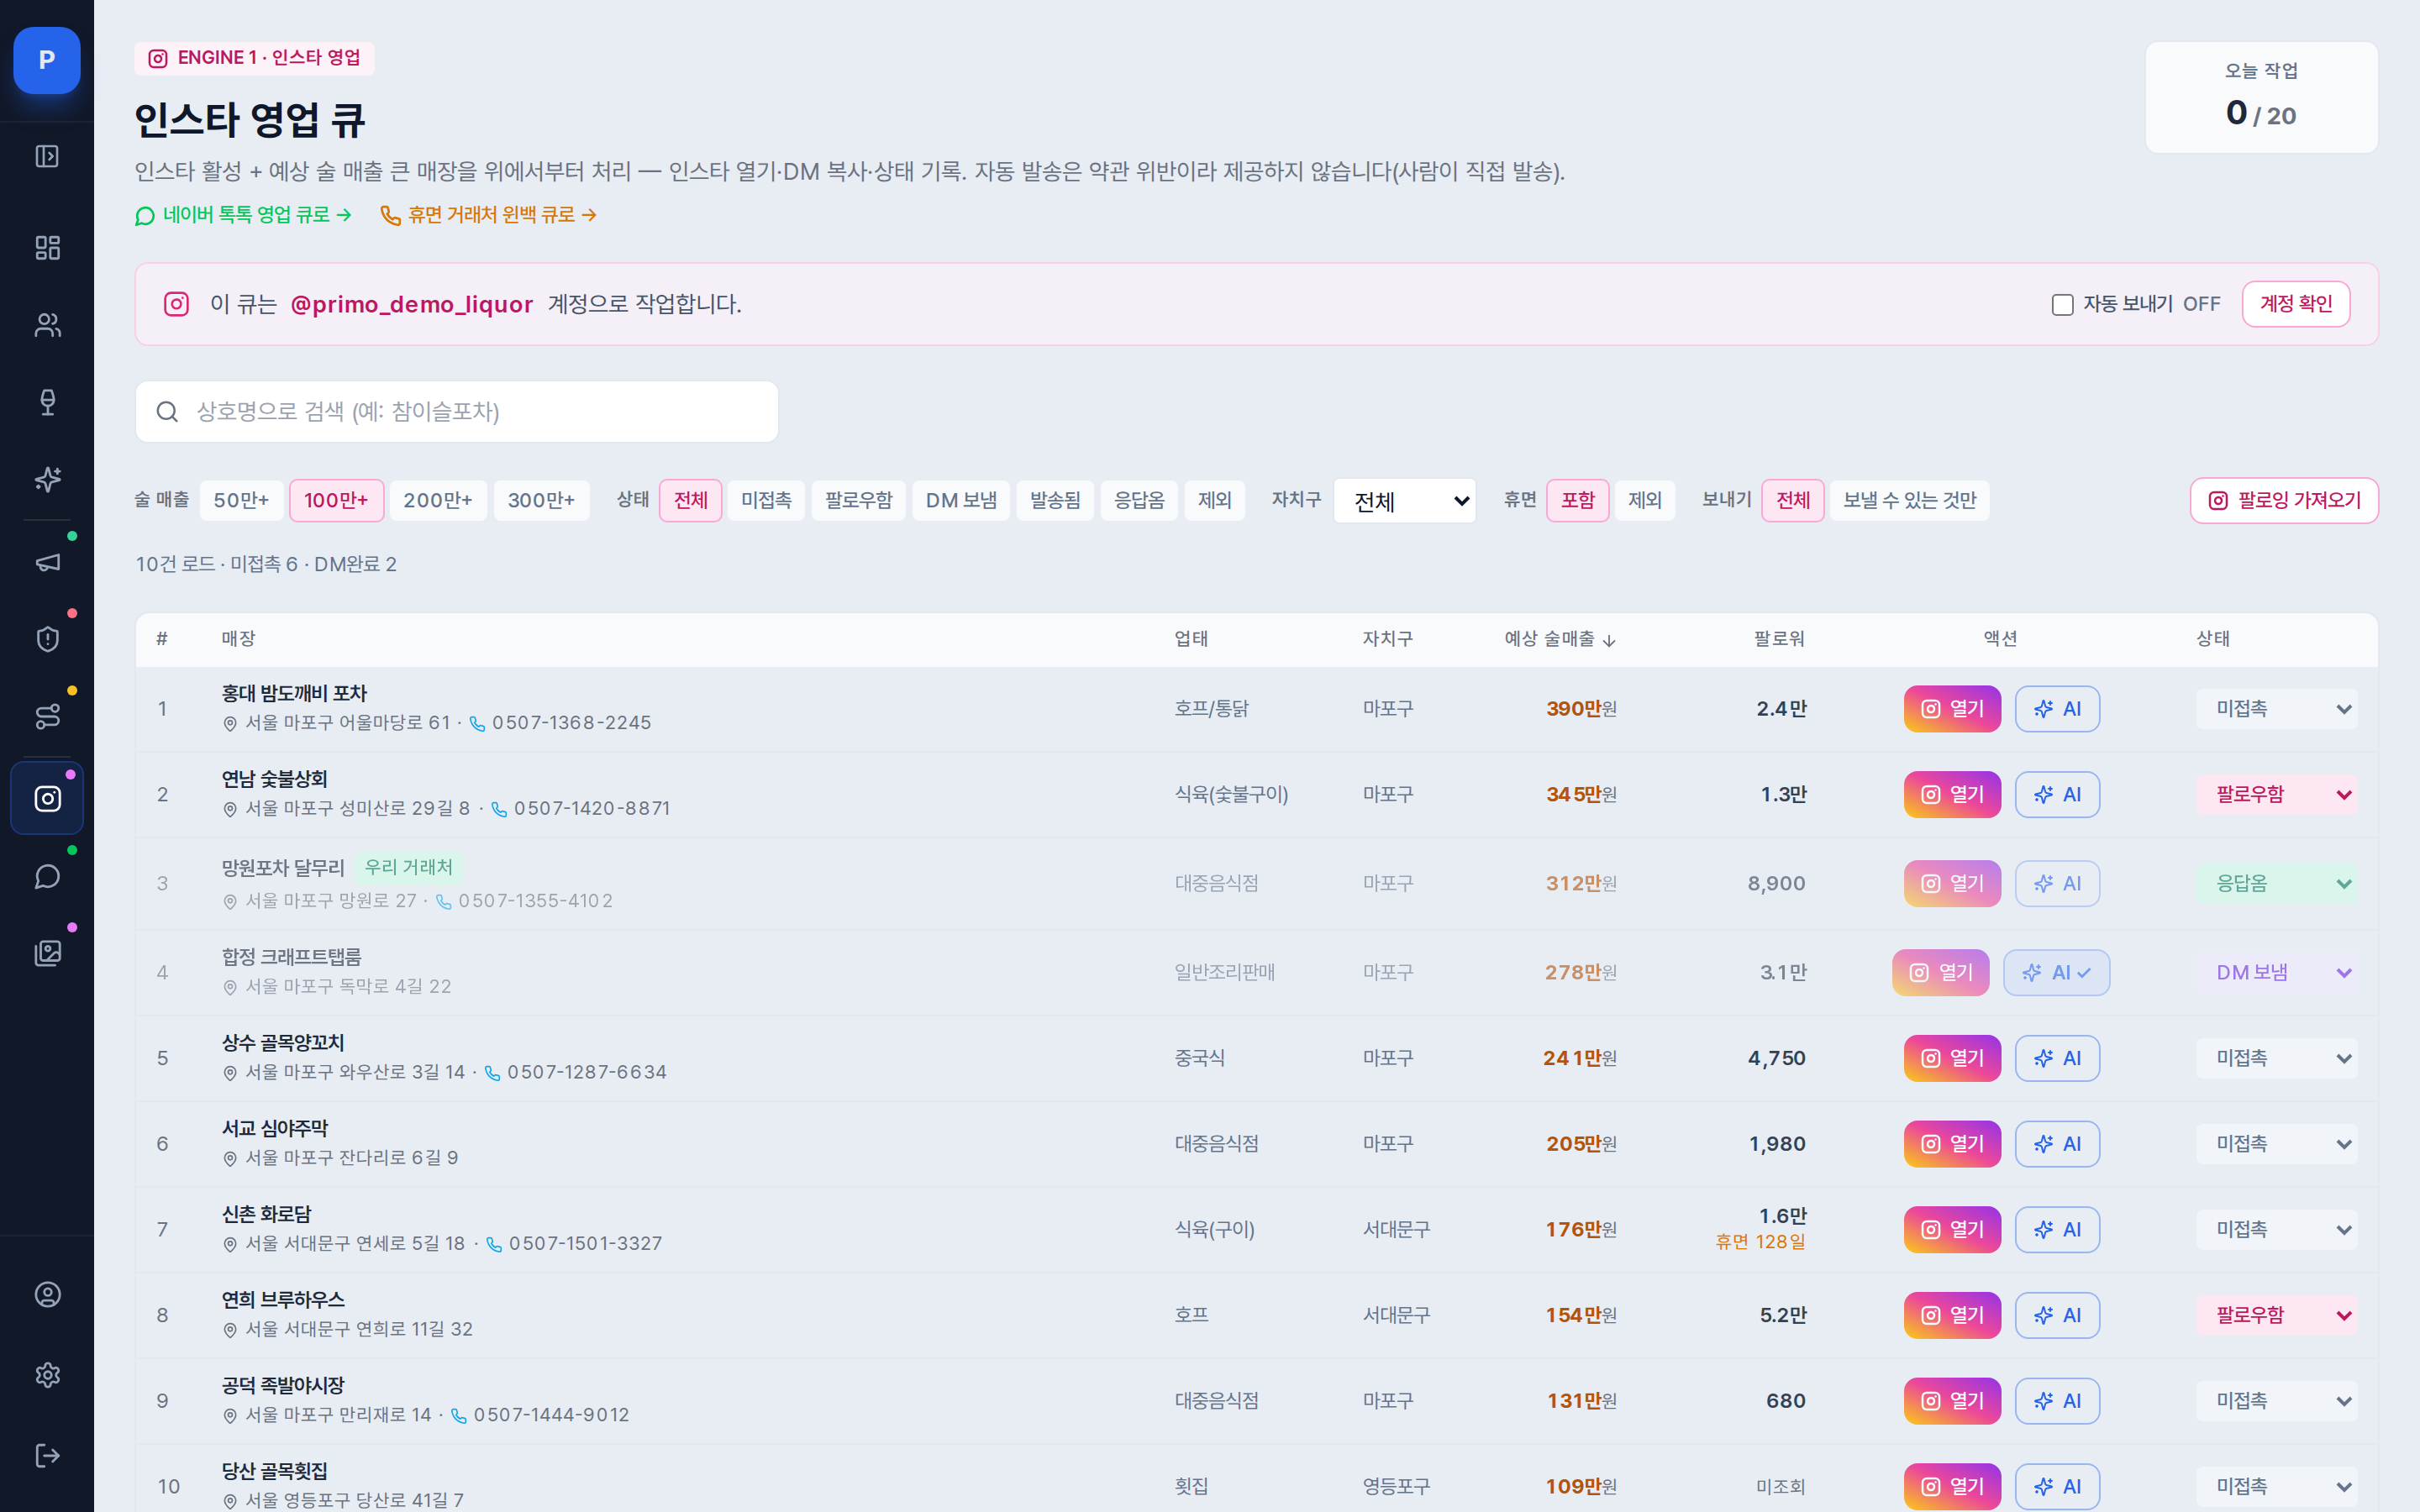This screenshot has width=2420, height=1512.
Task: Select the 미접촉 status filter
Action: pos(766,500)
